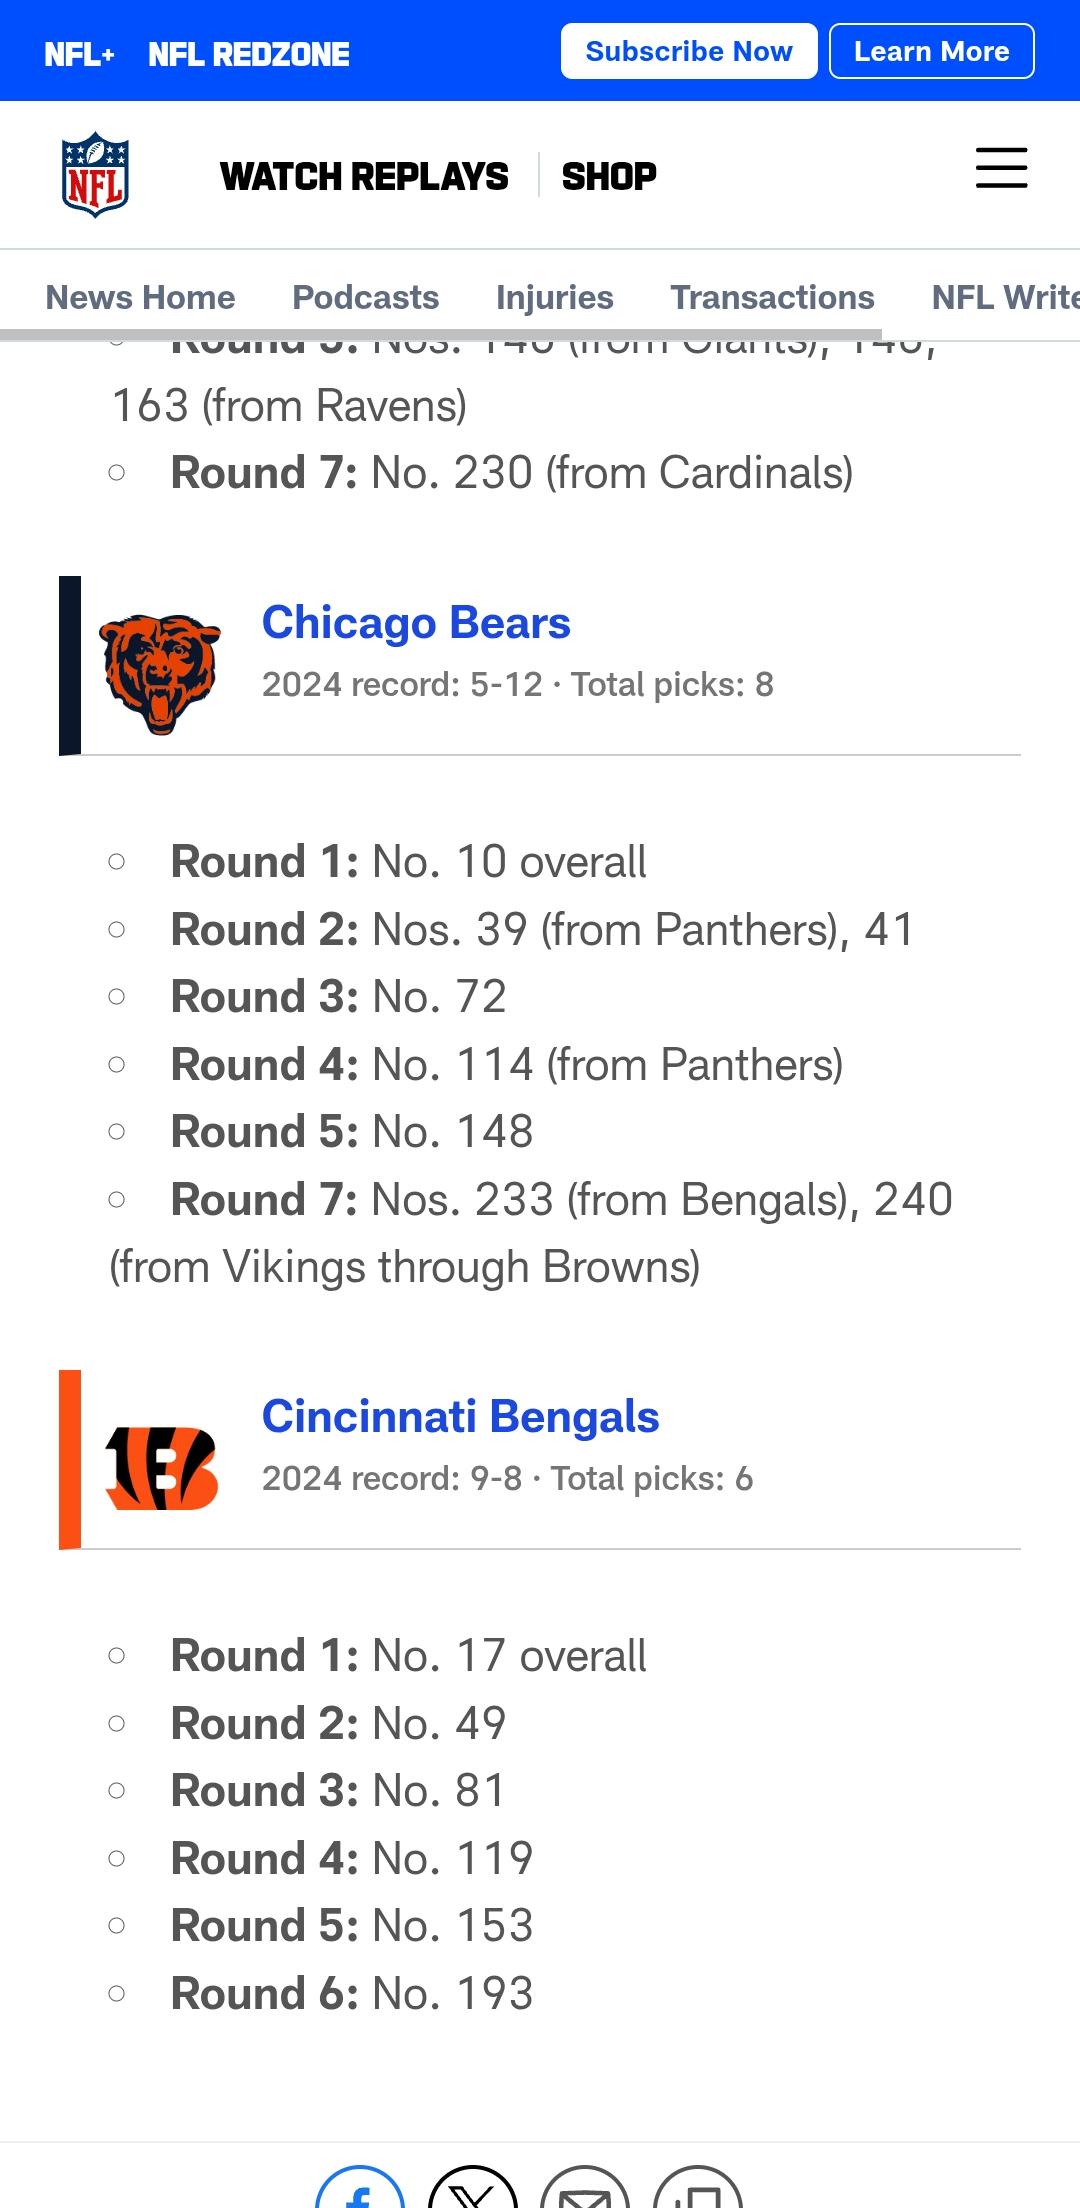The height and width of the screenshot is (2208, 1080).
Task: Share via the X icon
Action: (x=472, y=2187)
